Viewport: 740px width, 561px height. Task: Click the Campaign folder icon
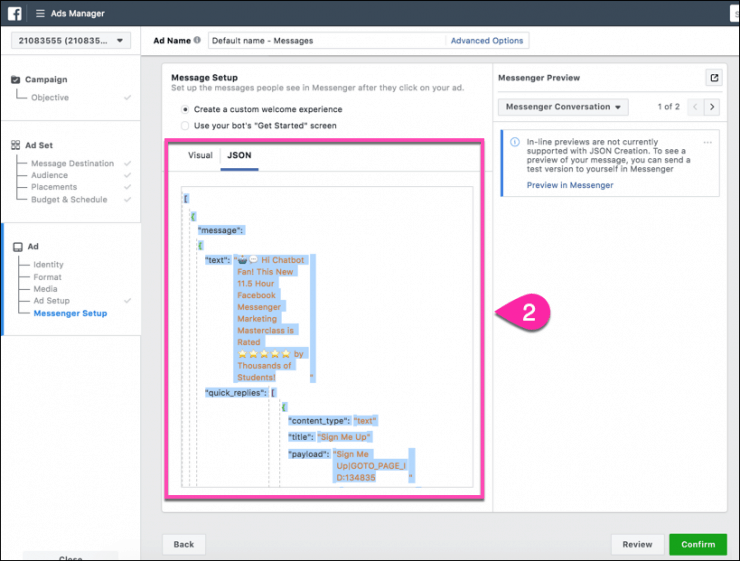[16, 79]
